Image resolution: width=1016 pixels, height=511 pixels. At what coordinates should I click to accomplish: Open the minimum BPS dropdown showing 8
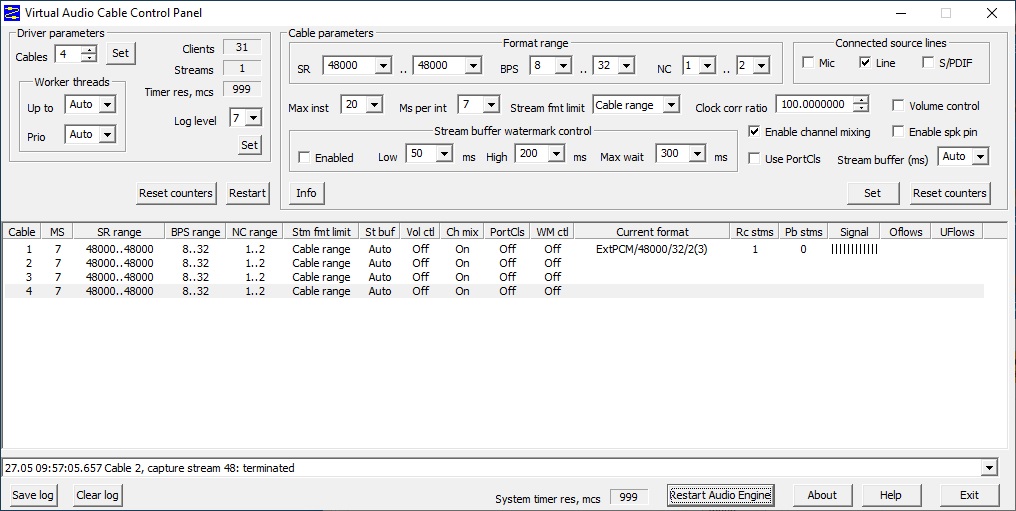pos(564,65)
